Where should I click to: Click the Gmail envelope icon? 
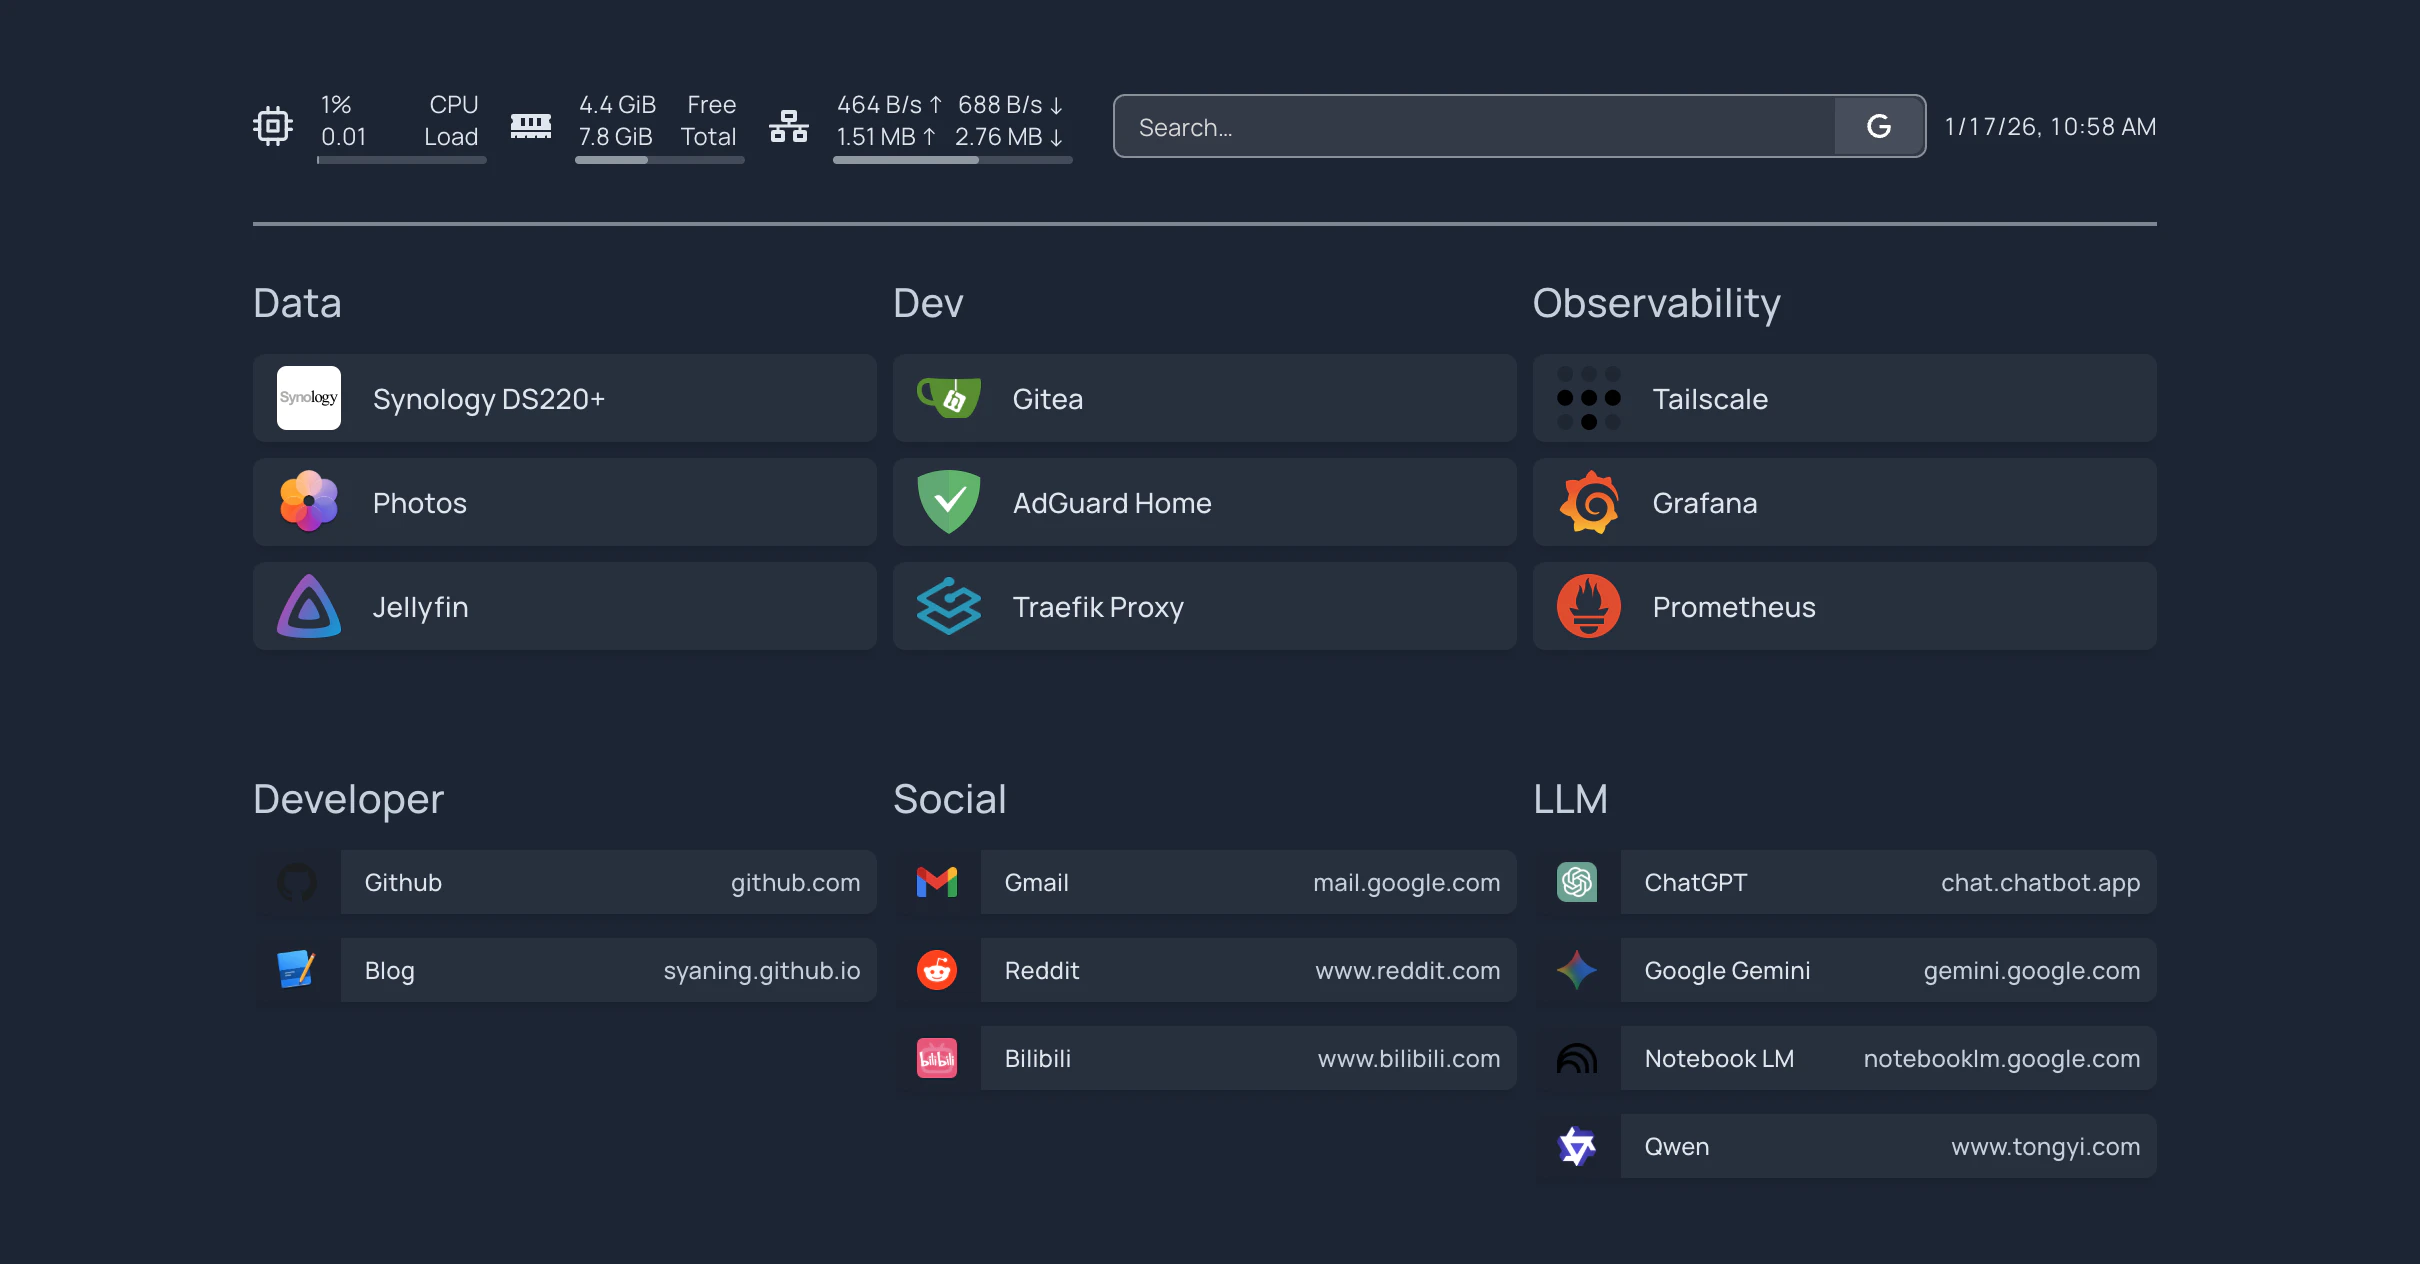pyautogui.click(x=936, y=882)
